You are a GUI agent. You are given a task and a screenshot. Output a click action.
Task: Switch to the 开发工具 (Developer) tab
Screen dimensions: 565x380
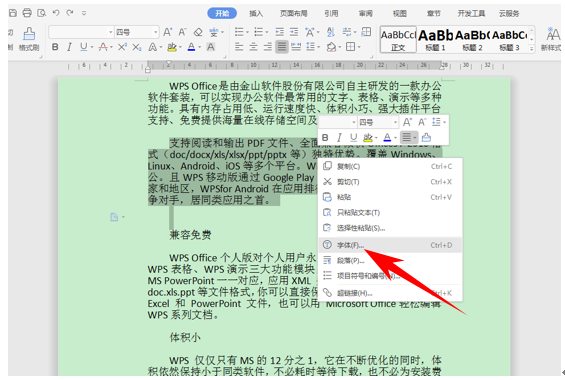coord(471,13)
